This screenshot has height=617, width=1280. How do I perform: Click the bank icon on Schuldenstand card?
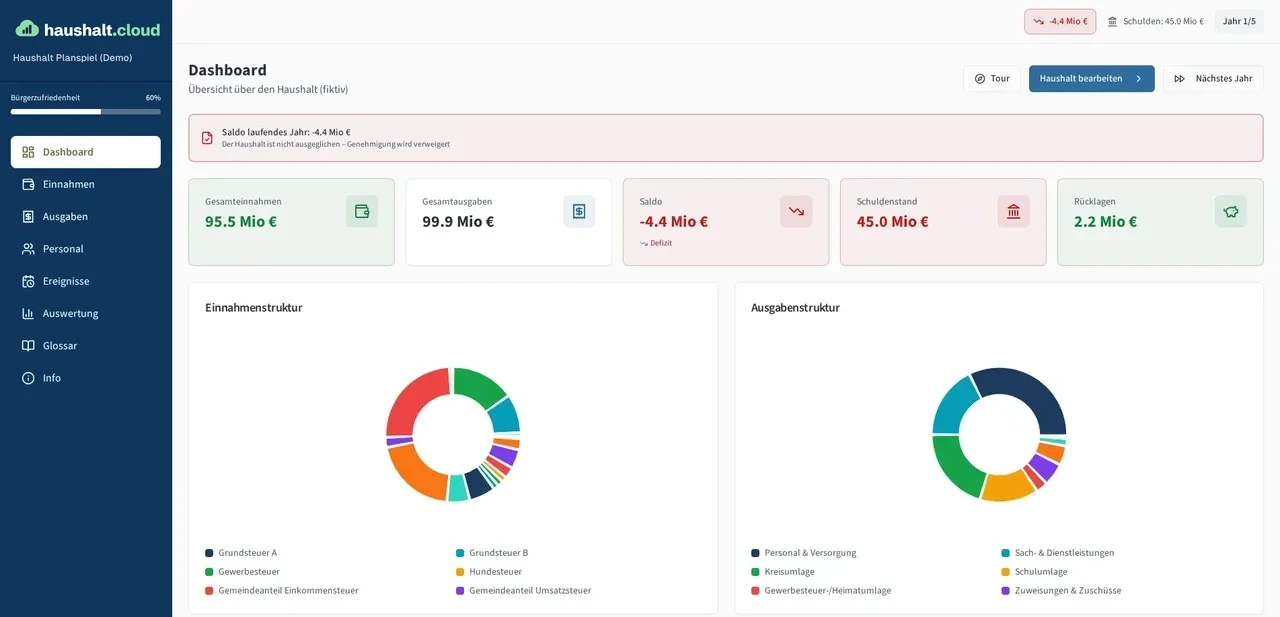[x=1013, y=211]
